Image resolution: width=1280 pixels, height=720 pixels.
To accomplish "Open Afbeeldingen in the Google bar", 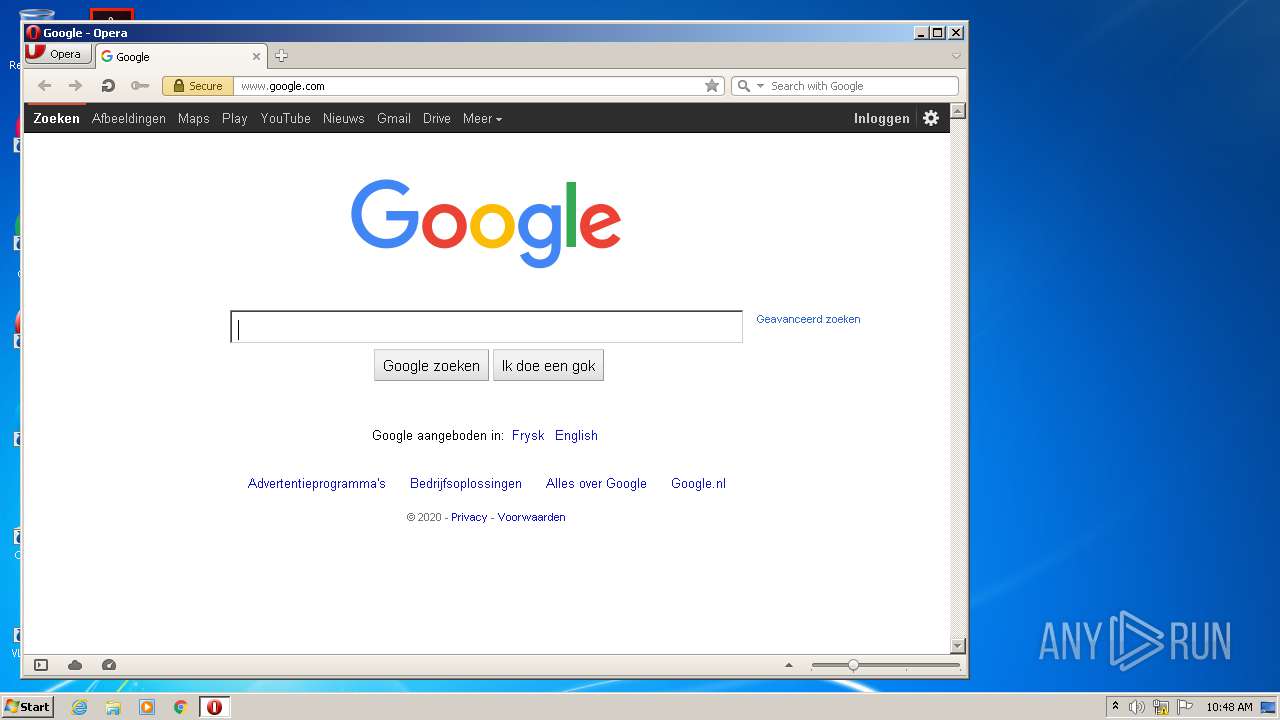I will pos(129,118).
